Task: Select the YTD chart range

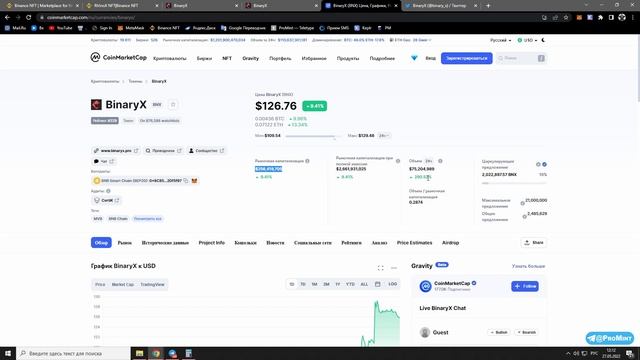Action: point(350,284)
